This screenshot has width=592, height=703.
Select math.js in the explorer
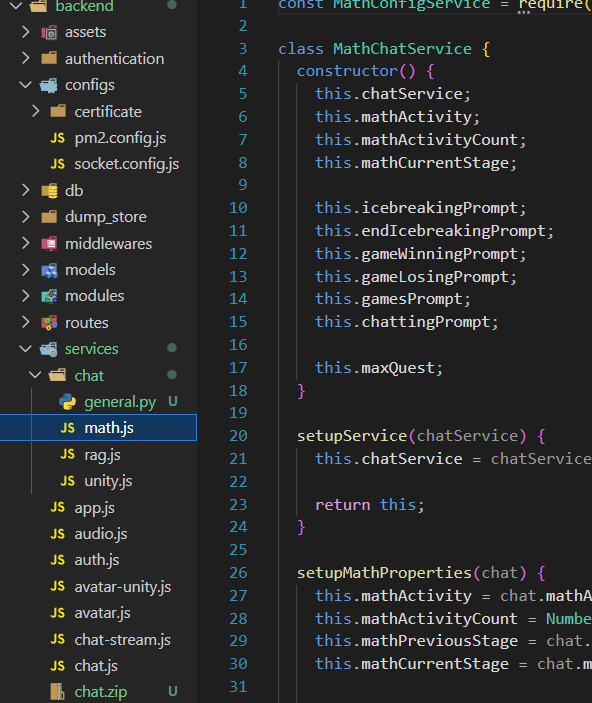(x=98, y=428)
